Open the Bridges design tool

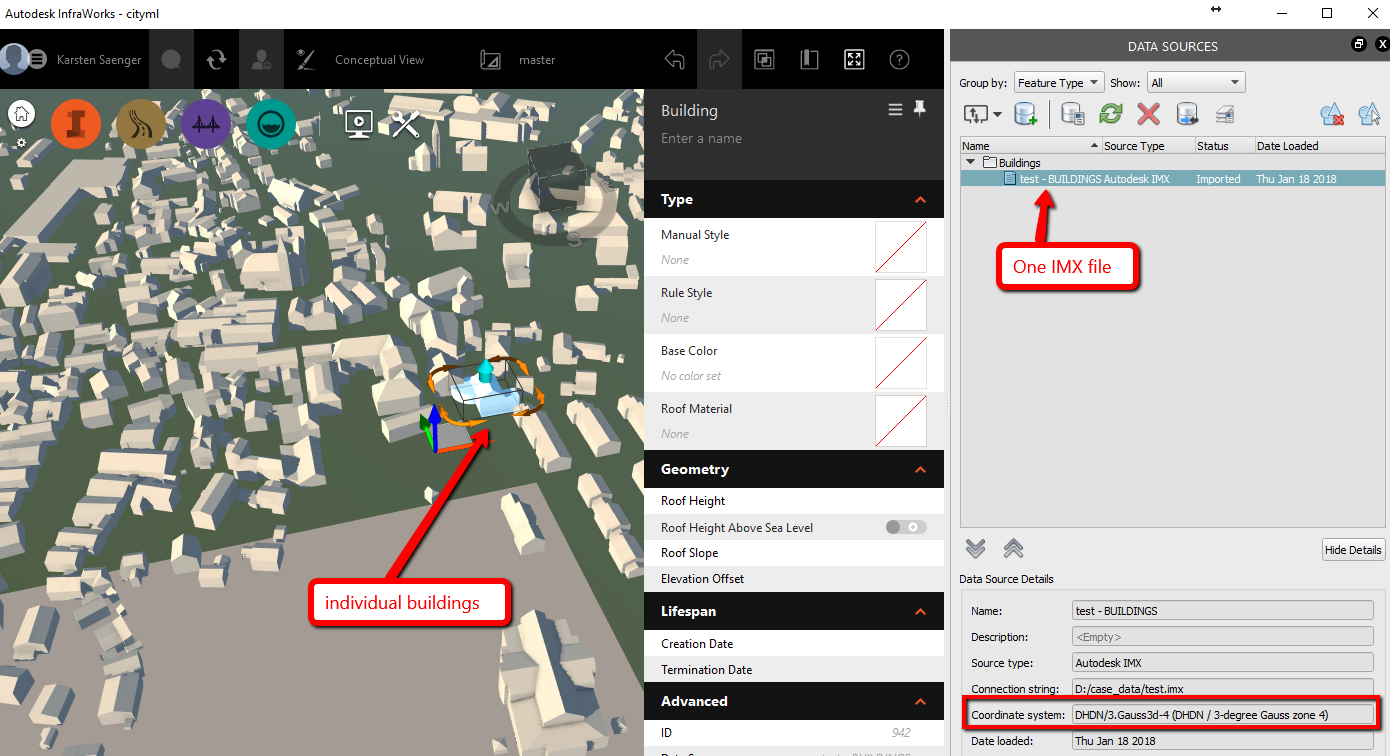pos(206,124)
